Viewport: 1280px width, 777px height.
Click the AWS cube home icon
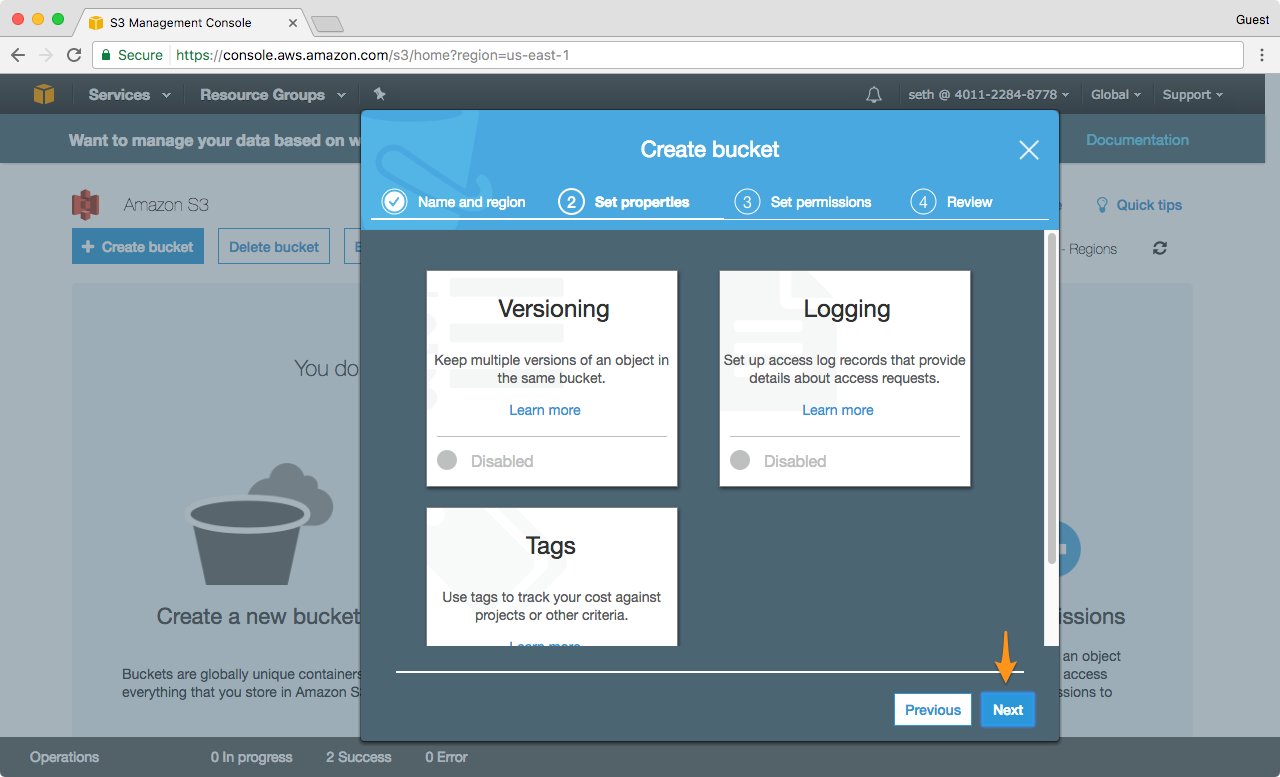pos(44,94)
